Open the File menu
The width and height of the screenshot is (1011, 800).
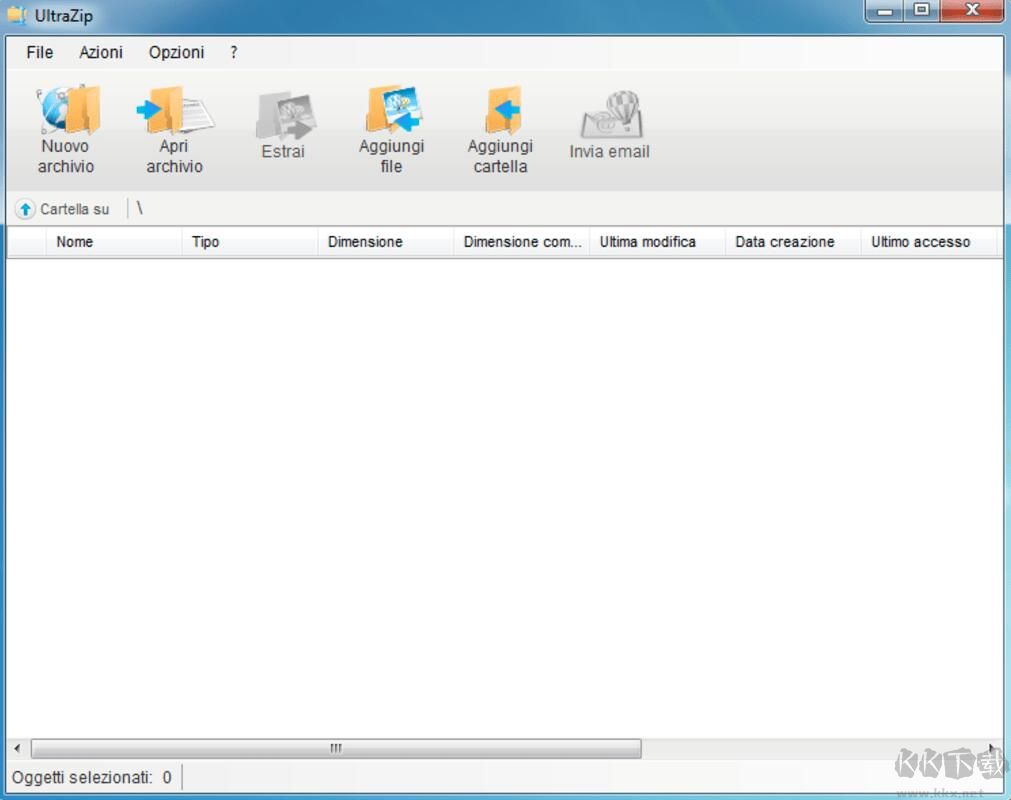click(x=40, y=52)
